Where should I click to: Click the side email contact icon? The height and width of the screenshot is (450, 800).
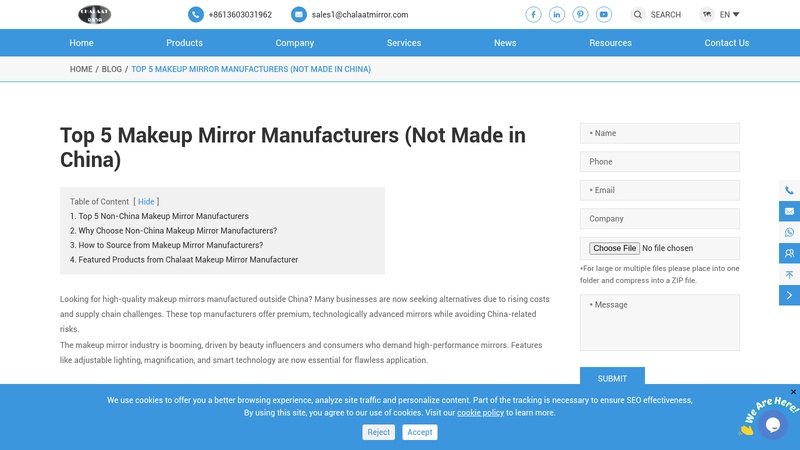click(789, 211)
